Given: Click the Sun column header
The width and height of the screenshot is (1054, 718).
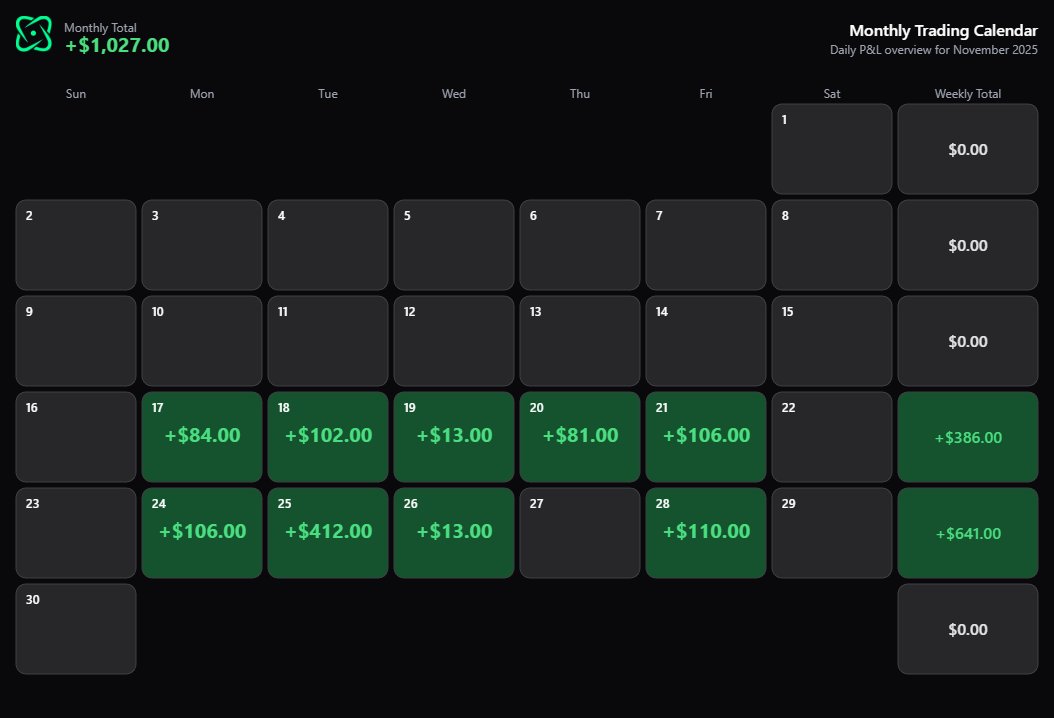Looking at the screenshot, I should pos(76,94).
